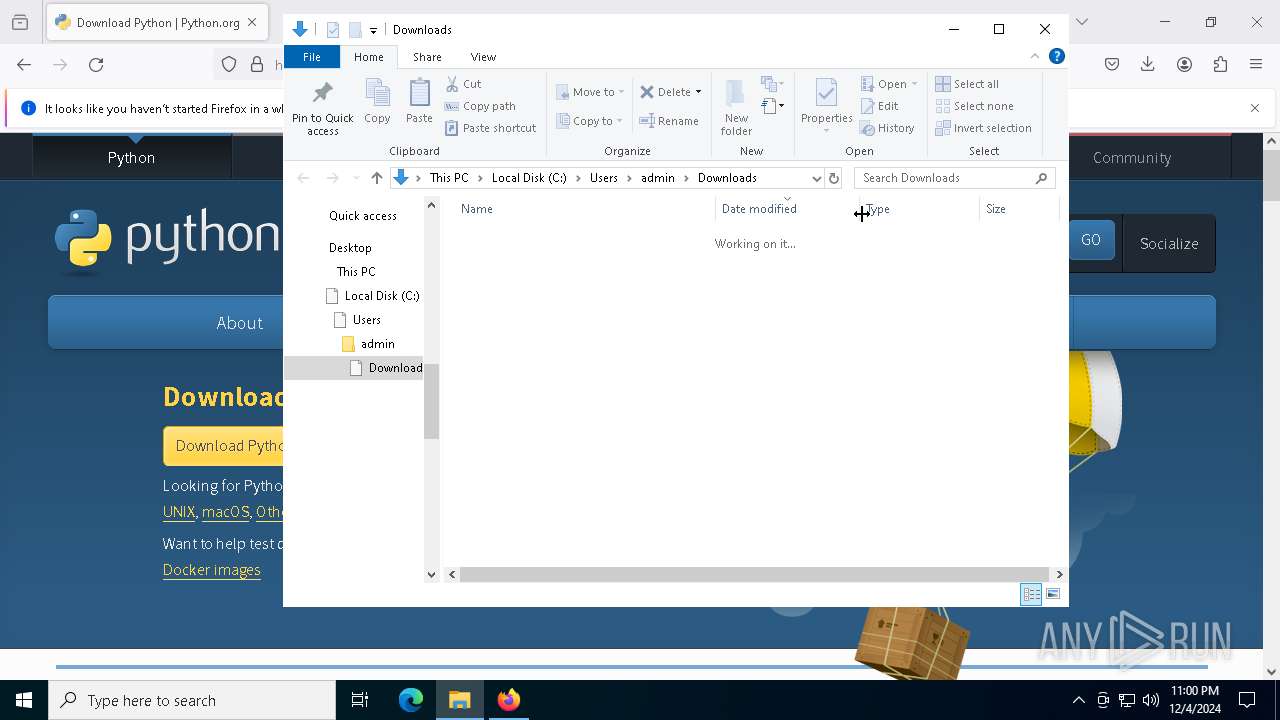
Task: Select Cut in the Clipboard group
Action: coord(463,84)
